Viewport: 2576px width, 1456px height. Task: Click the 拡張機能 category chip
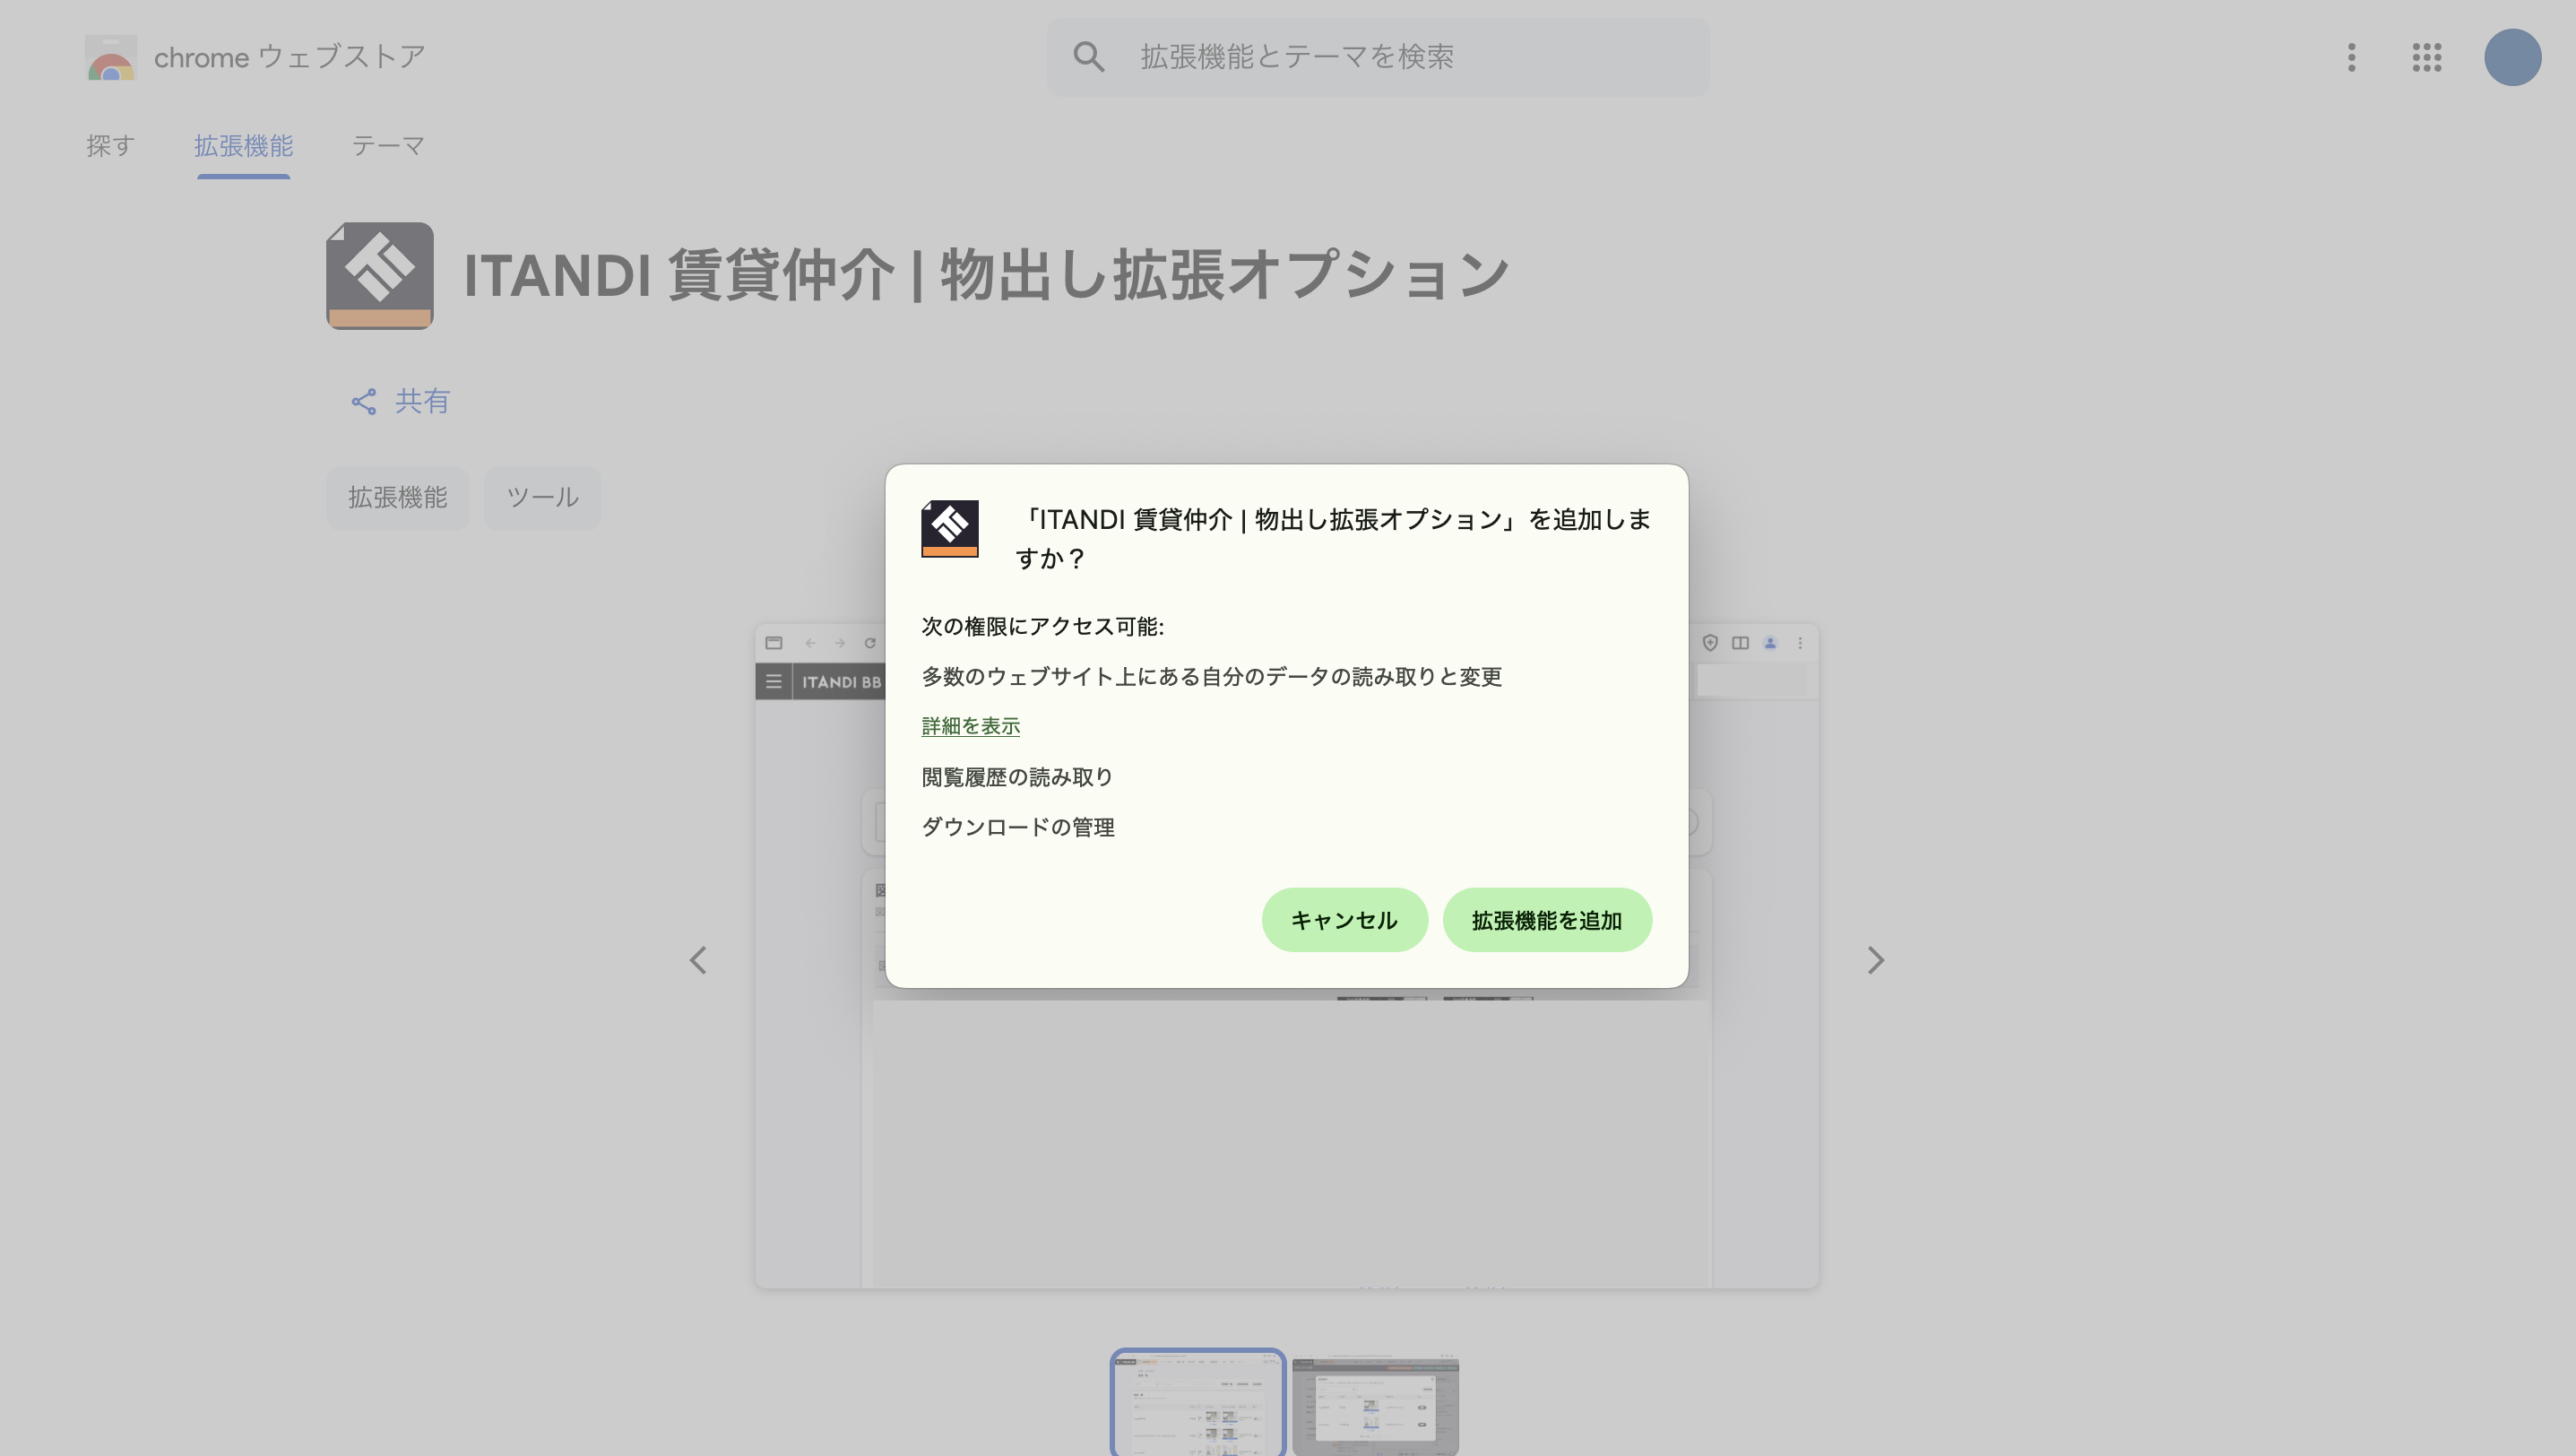pos(397,497)
